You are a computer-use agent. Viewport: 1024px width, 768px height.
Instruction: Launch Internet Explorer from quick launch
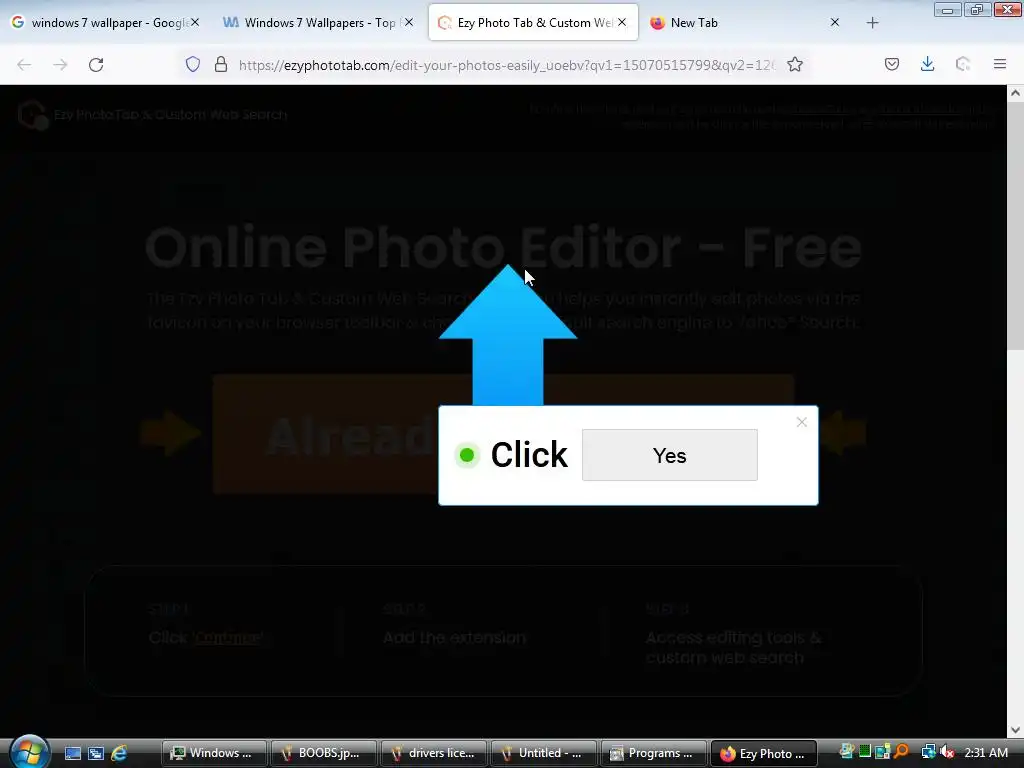coord(119,754)
